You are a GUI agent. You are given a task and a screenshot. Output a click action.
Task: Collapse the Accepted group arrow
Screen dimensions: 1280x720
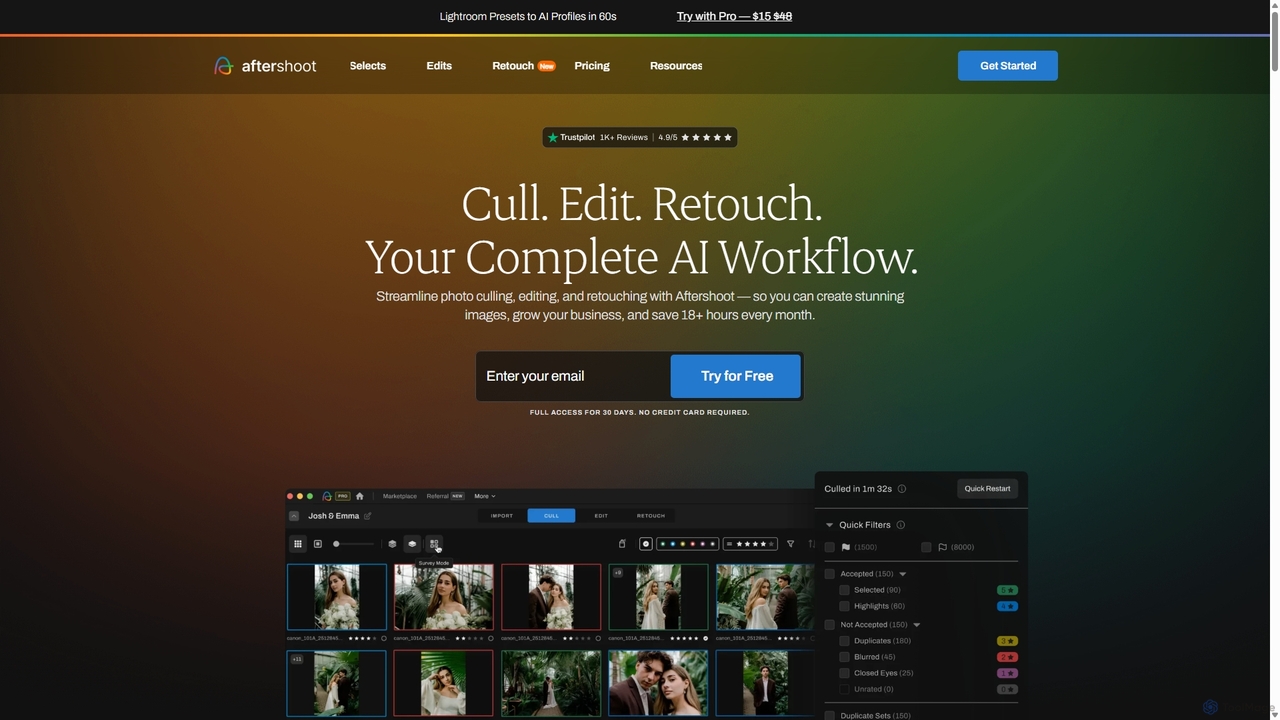pyautogui.click(x=903, y=574)
